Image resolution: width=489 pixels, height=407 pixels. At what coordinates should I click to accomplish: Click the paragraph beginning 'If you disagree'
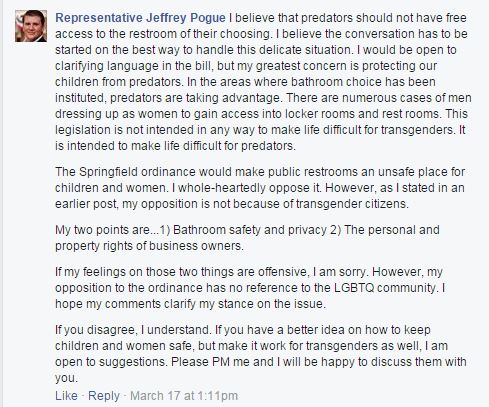[261, 354]
